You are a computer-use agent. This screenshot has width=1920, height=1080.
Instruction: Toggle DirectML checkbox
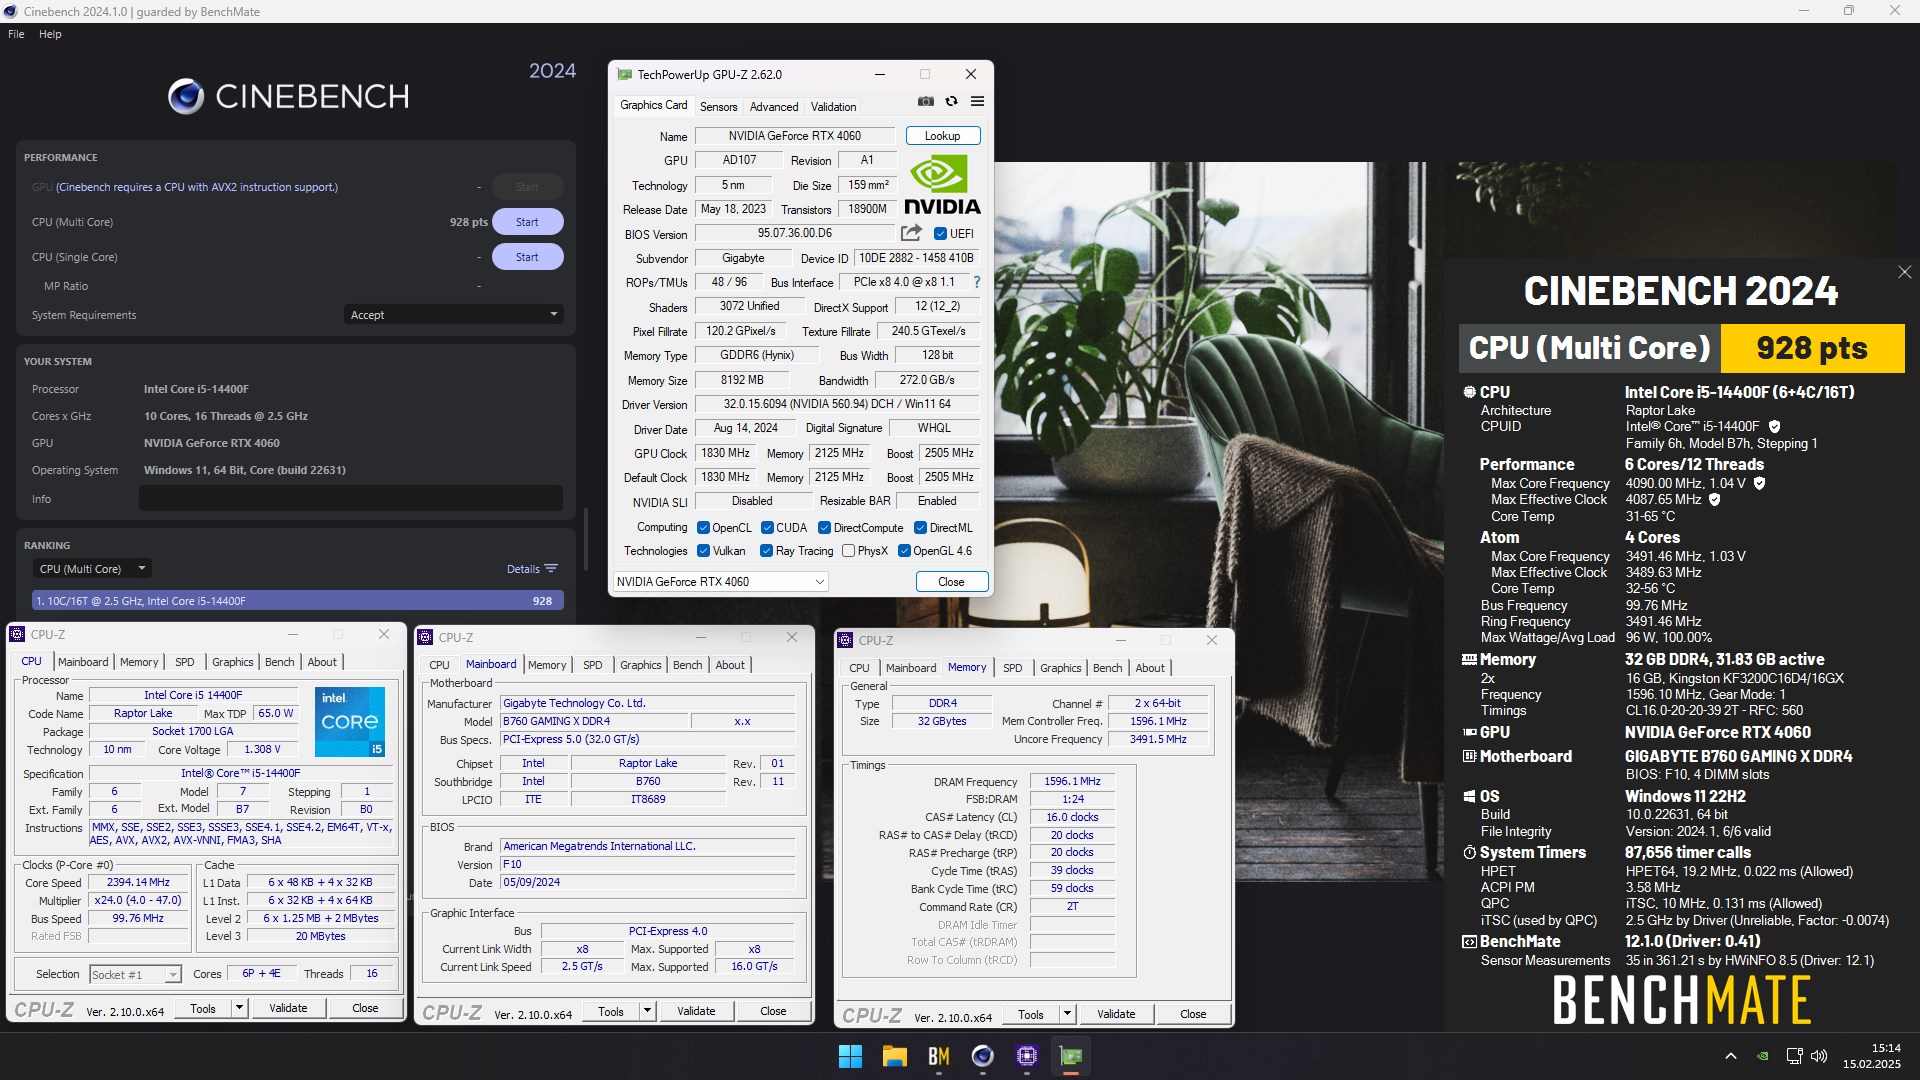(x=920, y=528)
